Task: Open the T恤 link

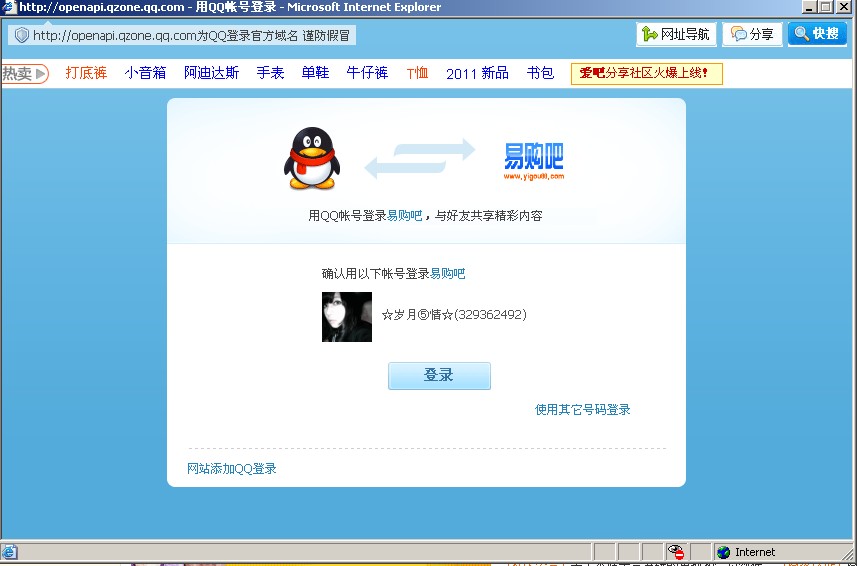Action: point(417,73)
